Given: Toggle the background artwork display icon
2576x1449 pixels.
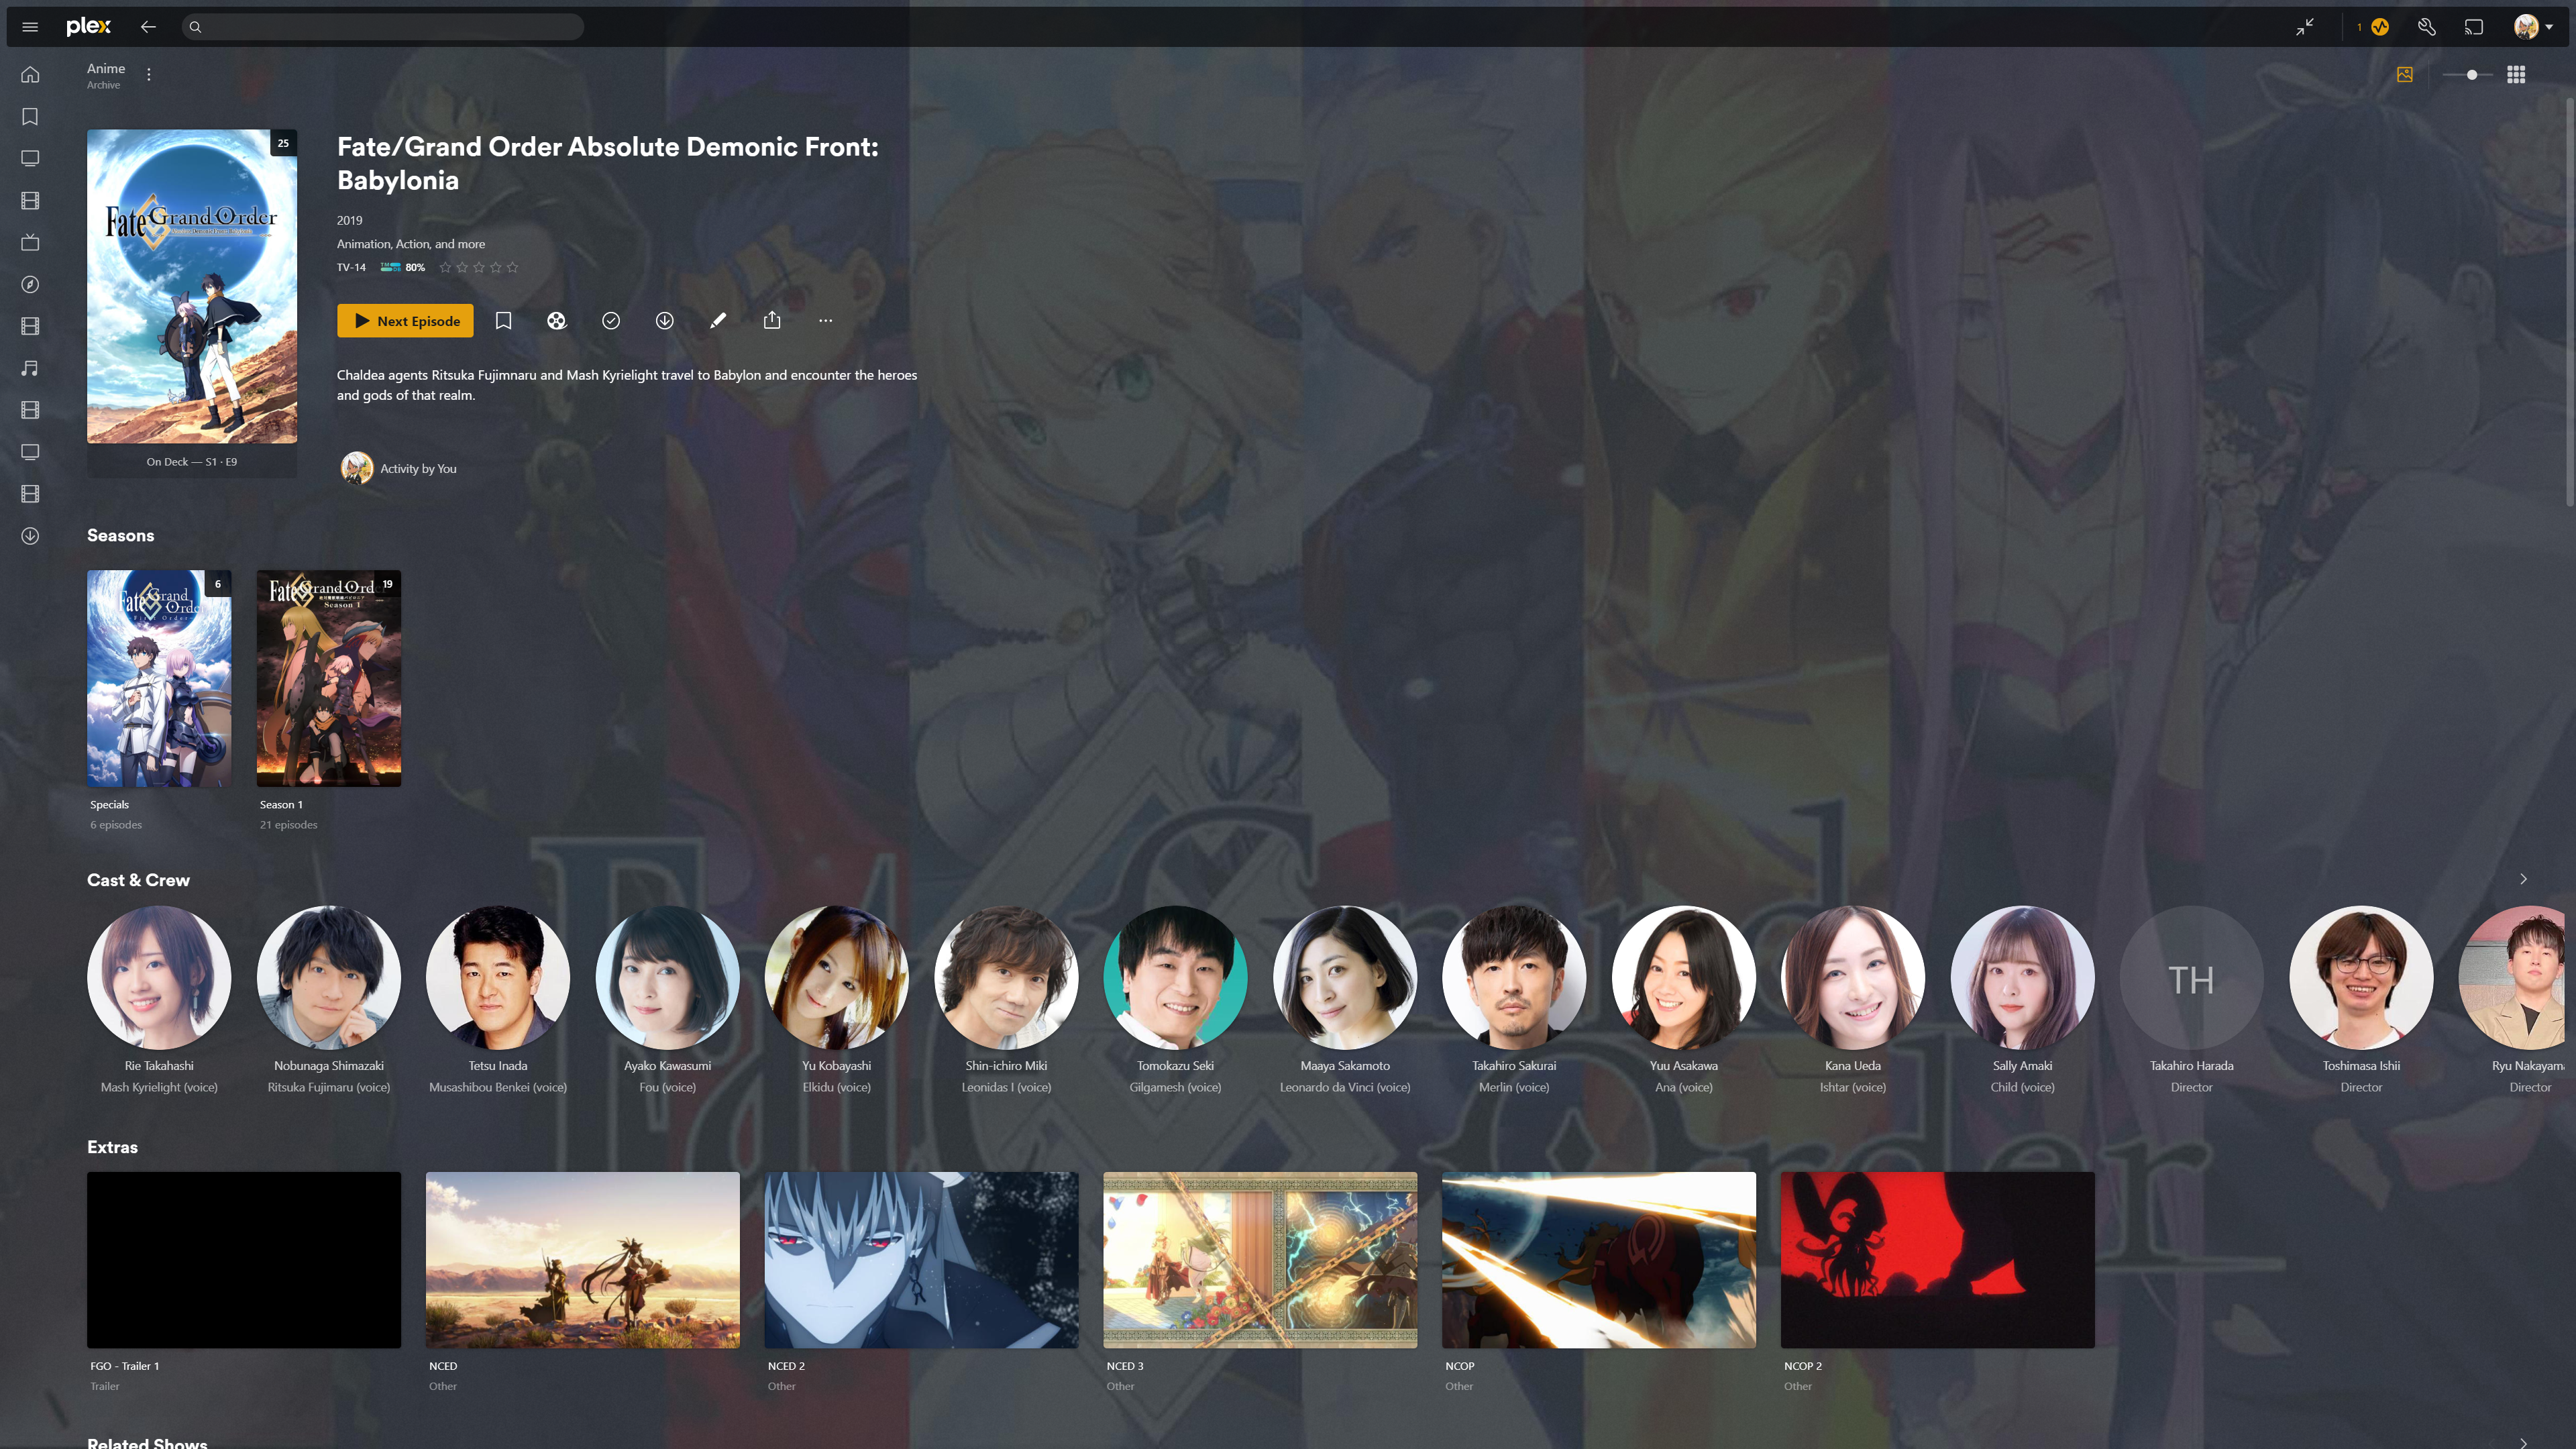Looking at the screenshot, I should tap(2405, 75).
